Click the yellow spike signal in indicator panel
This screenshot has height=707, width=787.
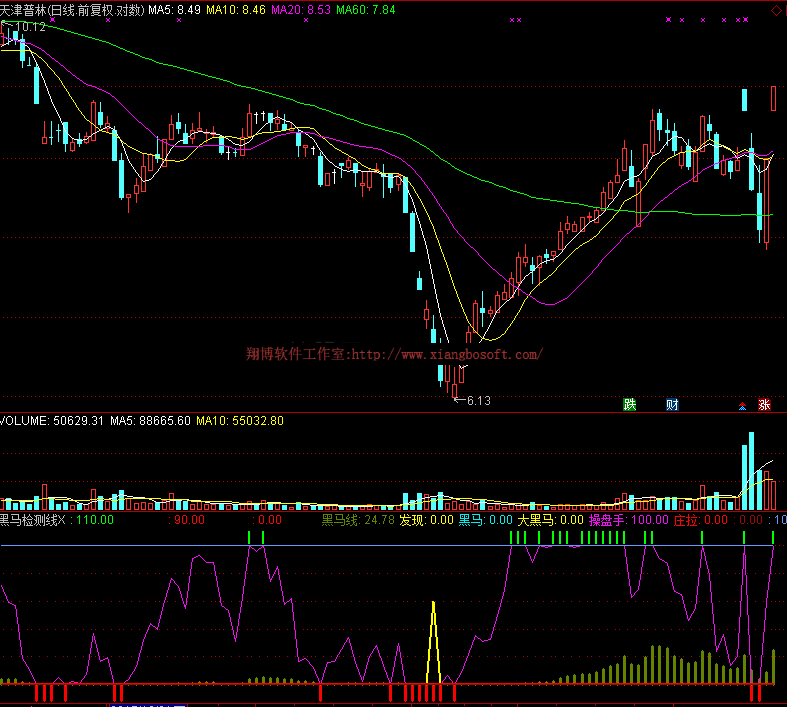click(433, 640)
